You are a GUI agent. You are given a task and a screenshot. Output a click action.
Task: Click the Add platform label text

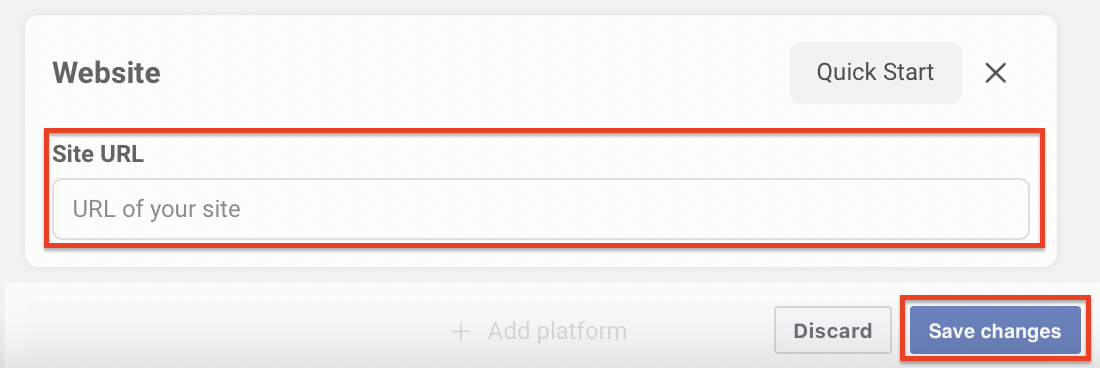click(x=557, y=331)
